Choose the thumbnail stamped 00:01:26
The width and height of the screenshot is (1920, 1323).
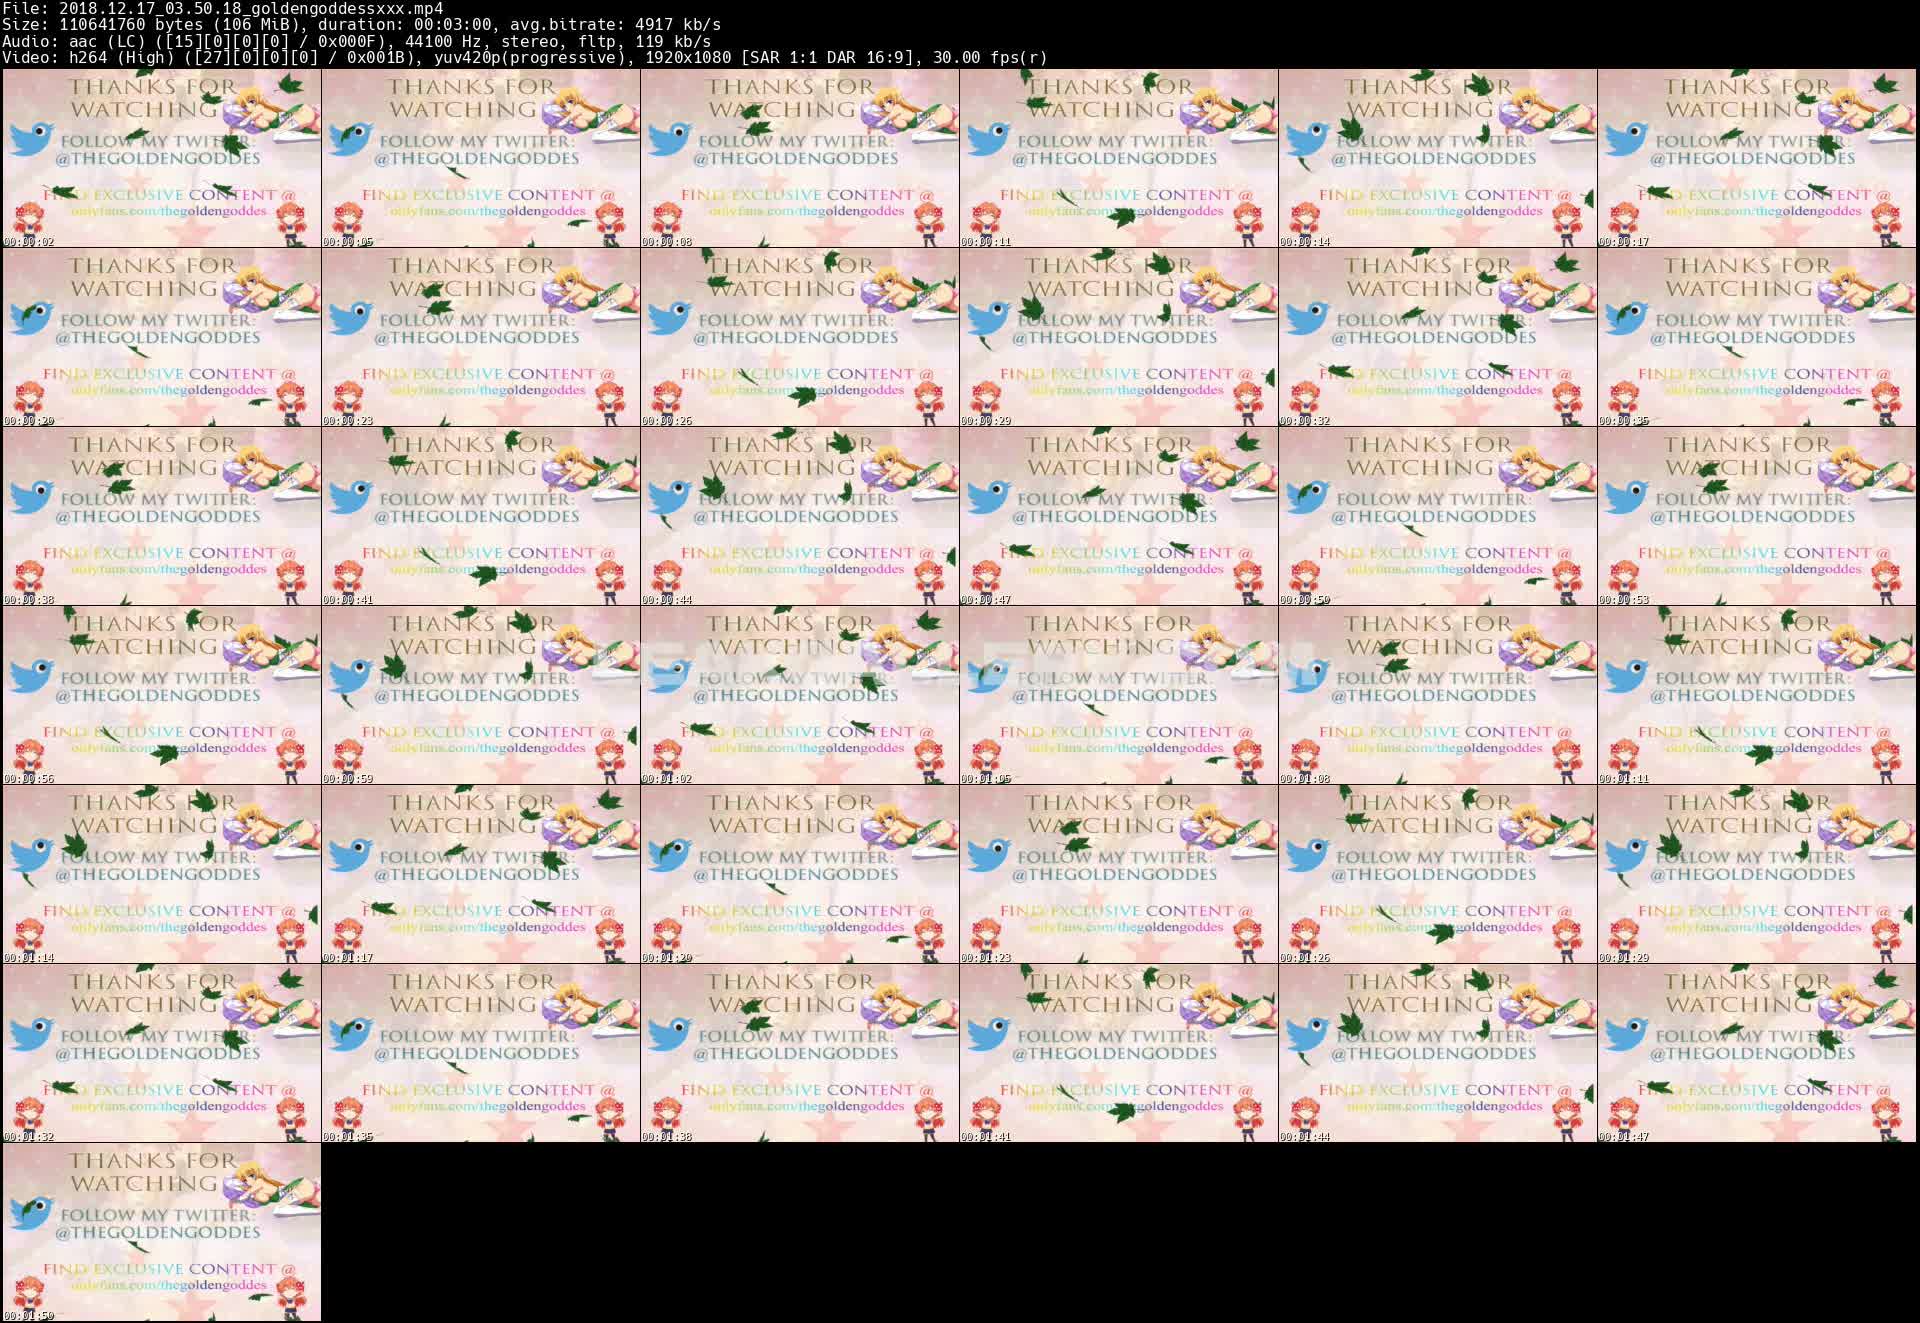coord(1438,874)
